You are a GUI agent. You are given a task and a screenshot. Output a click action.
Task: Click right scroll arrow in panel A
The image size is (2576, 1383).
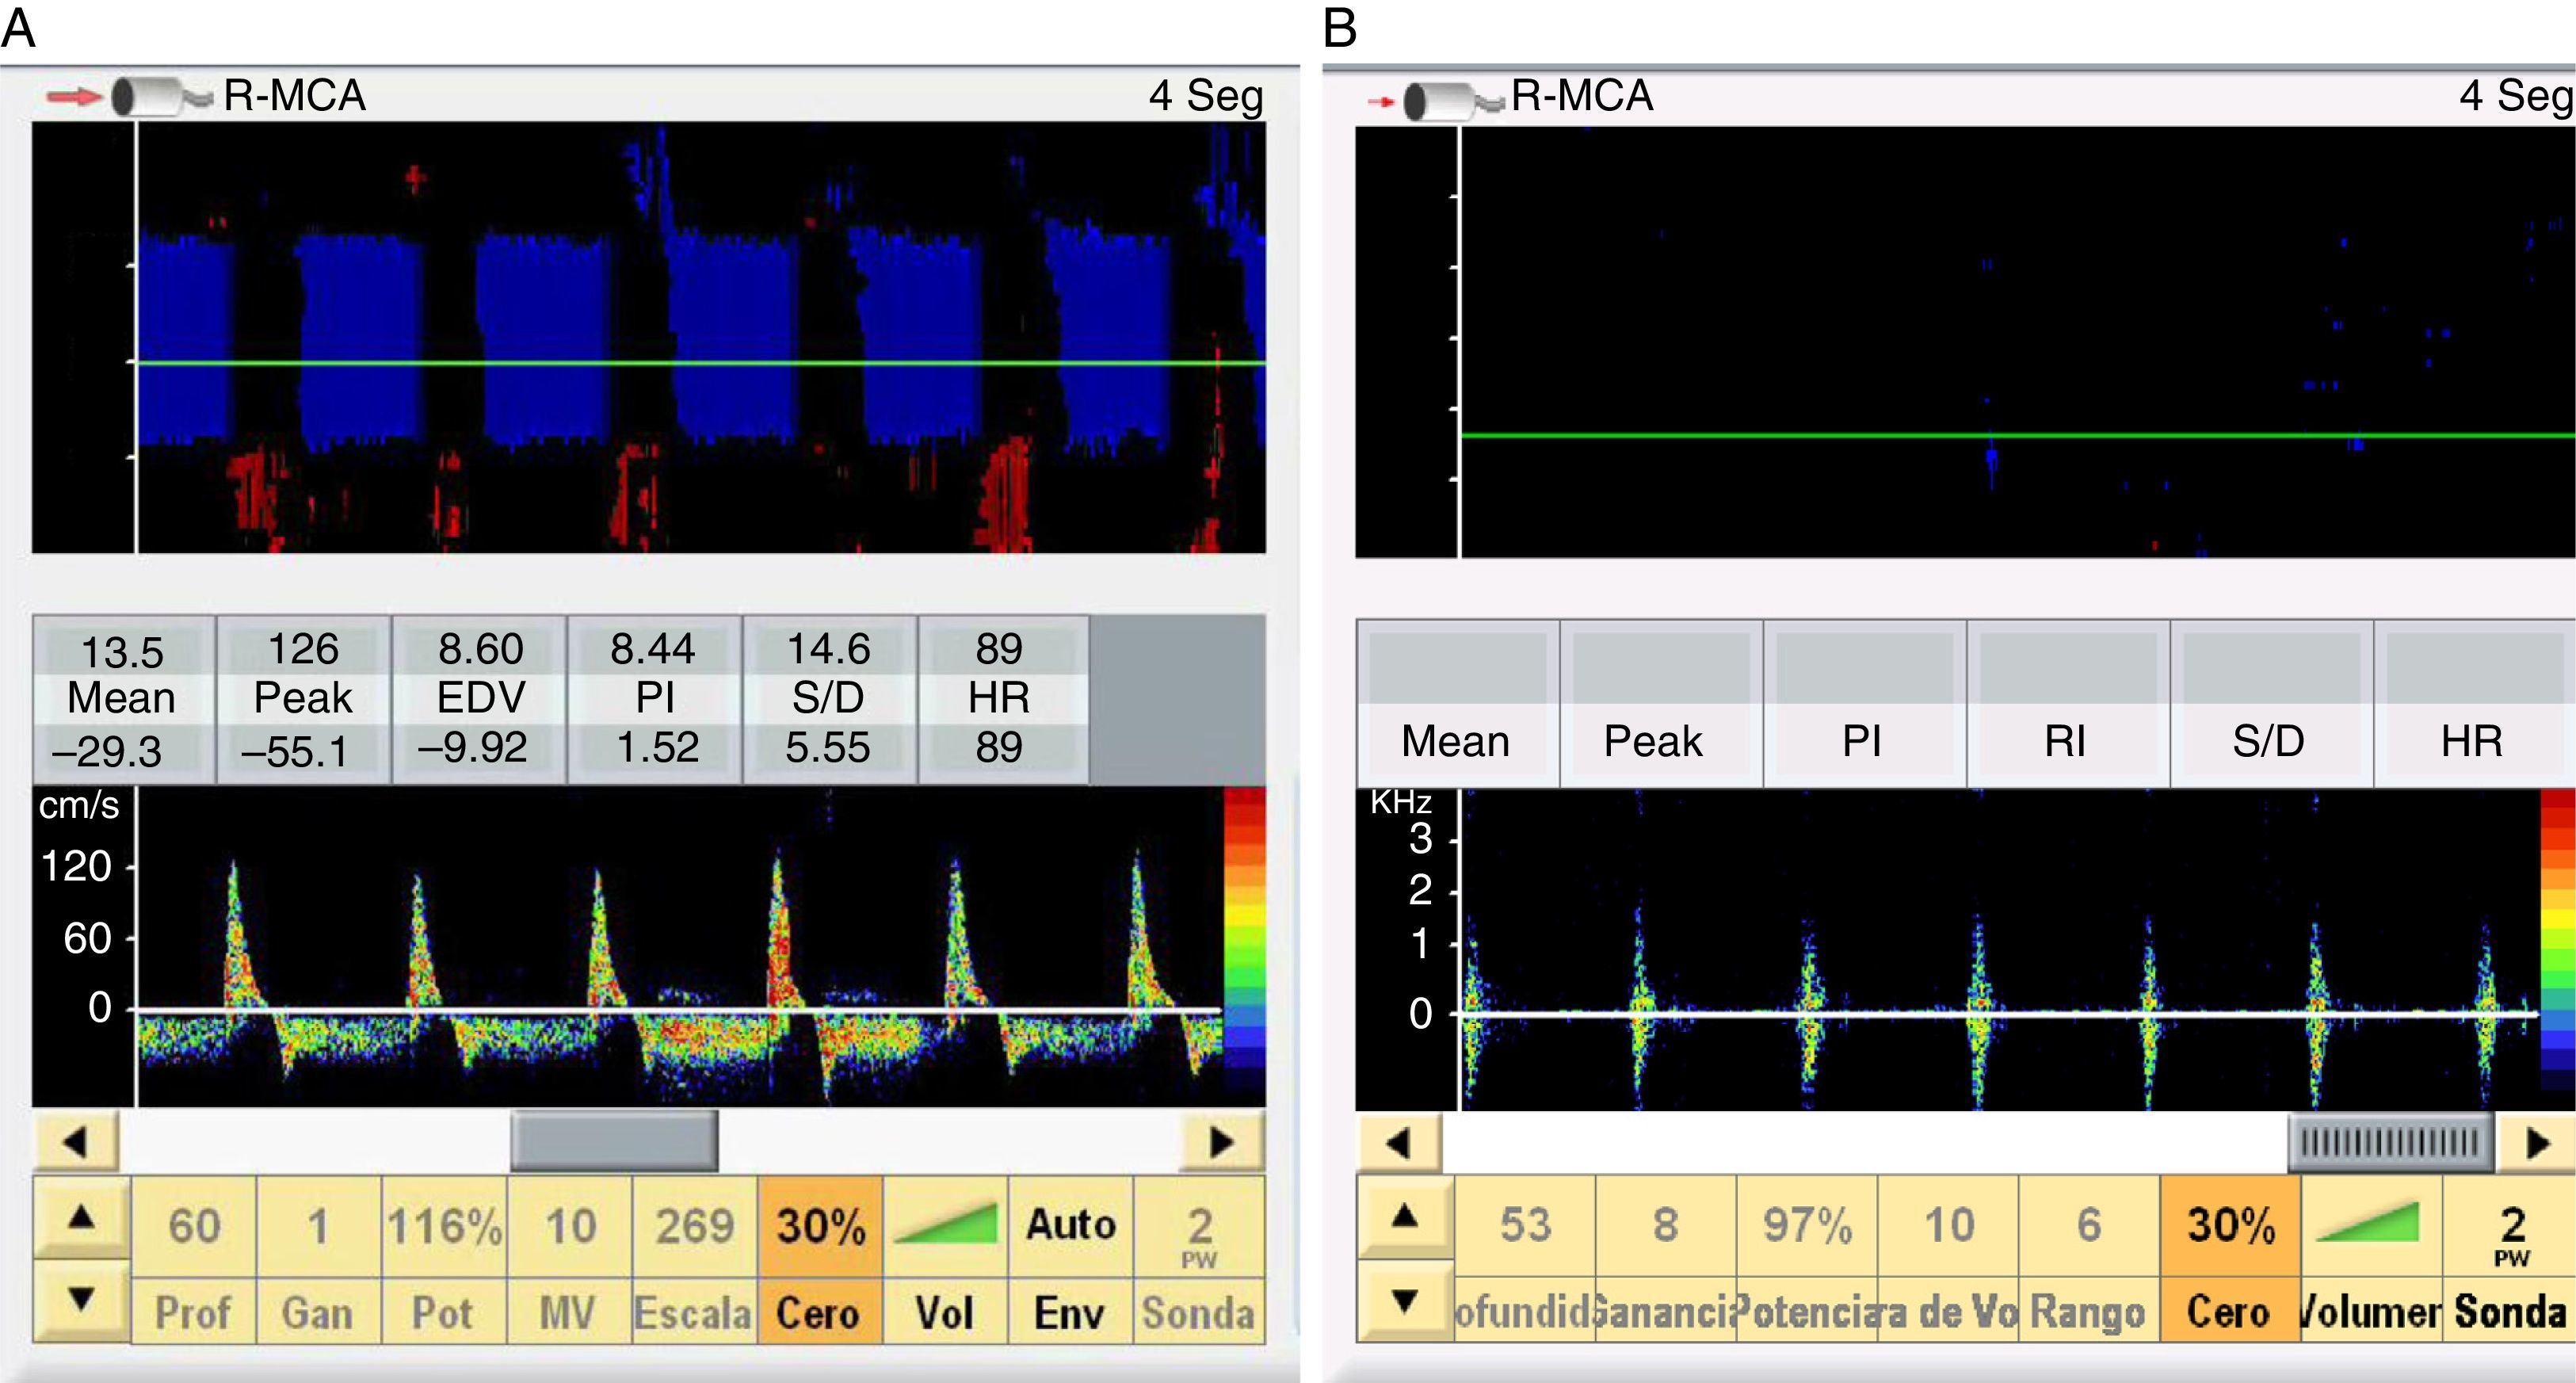[1221, 1142]
